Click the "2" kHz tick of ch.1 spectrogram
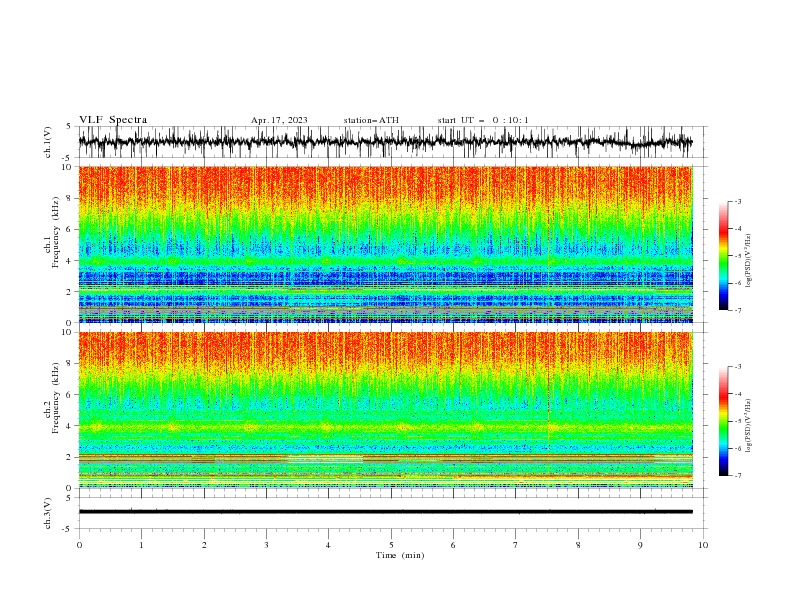The image size is (792, 612). pyautogui.click(x=71, y=292)
